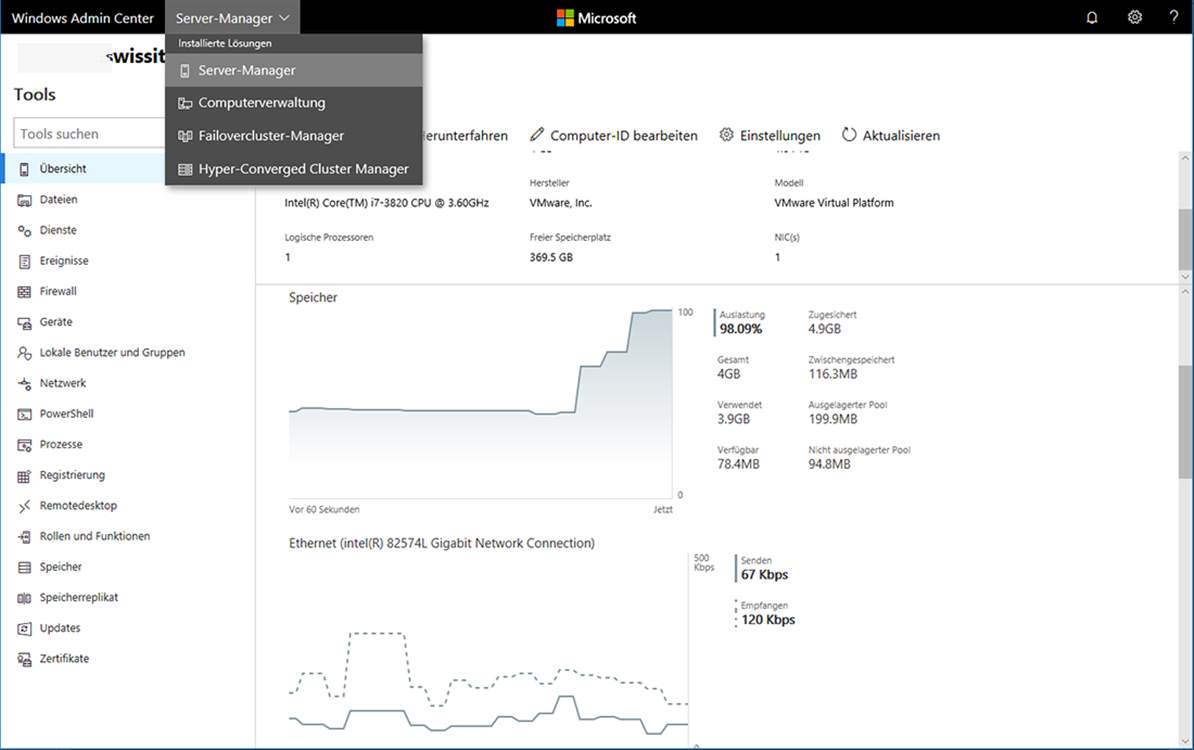Click the Prozesse icon
The width and height of the screenshot is (1194, 750).
24,445
